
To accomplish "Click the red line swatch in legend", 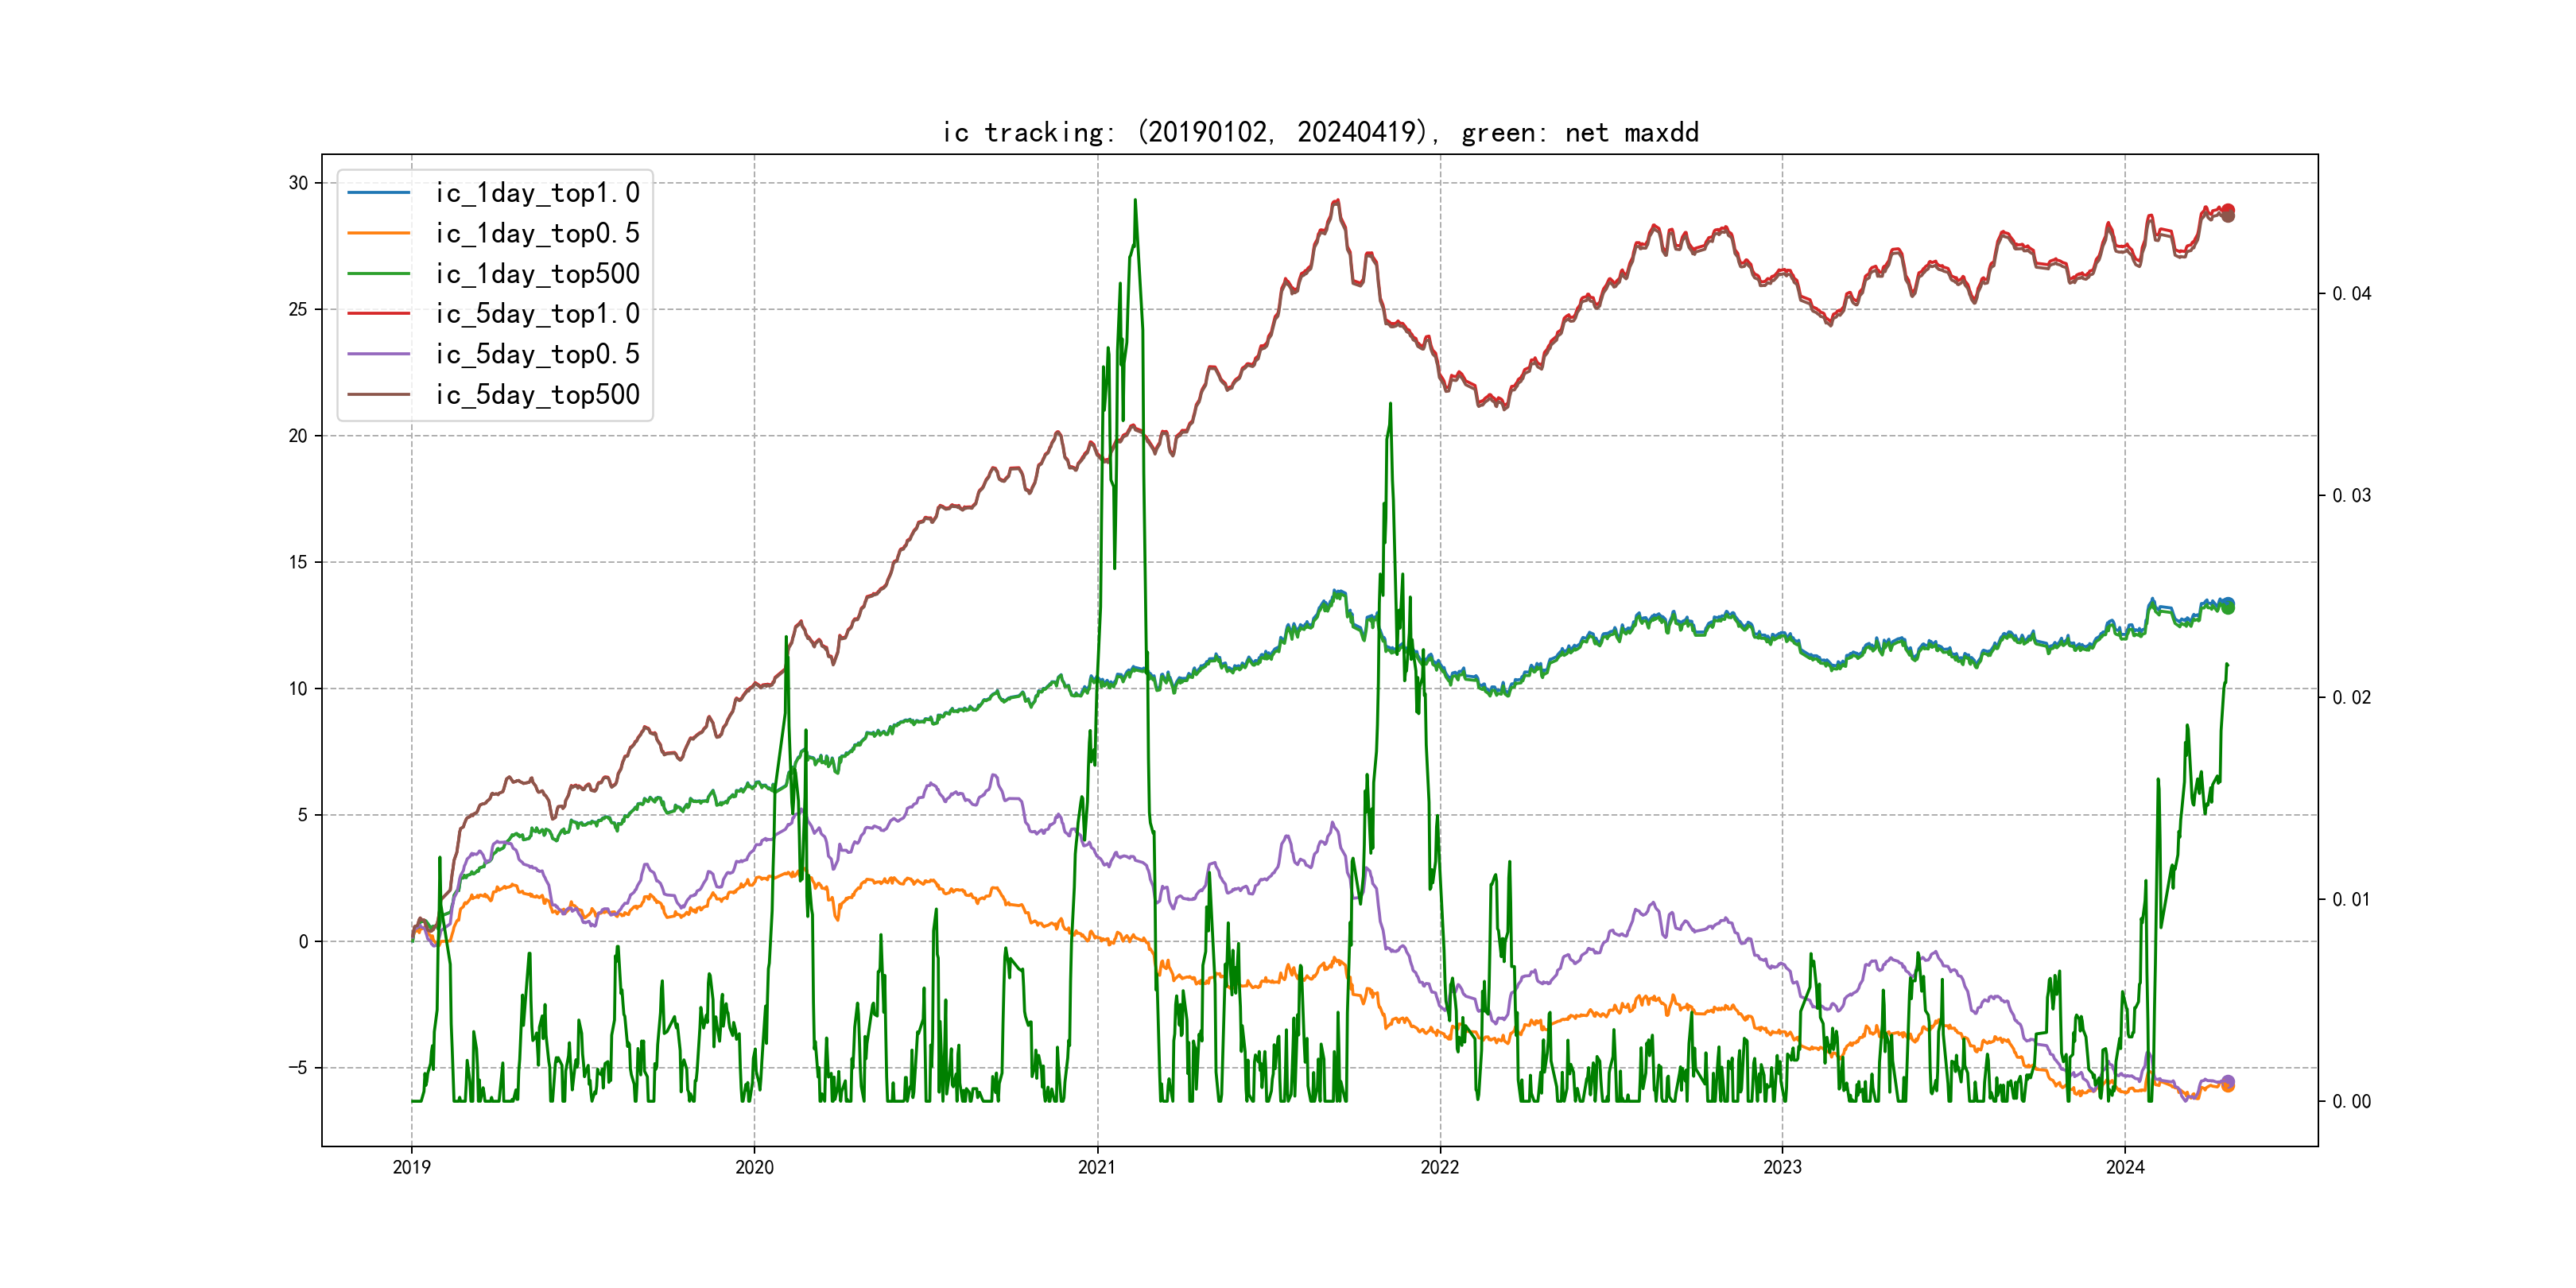I will [379, 314].
